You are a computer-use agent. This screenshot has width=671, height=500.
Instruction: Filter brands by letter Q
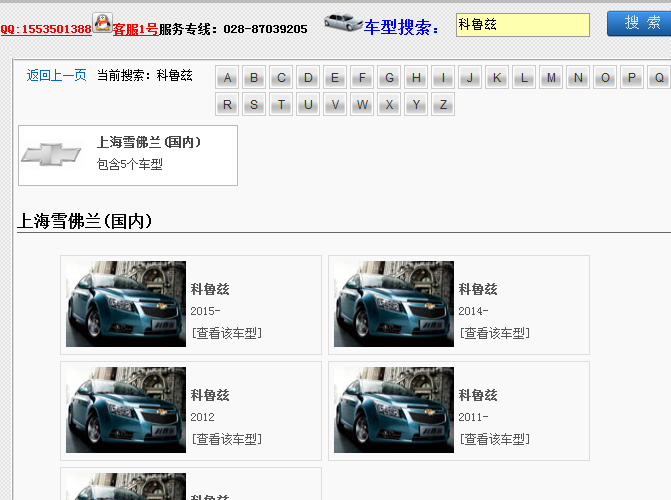(659, 77)
